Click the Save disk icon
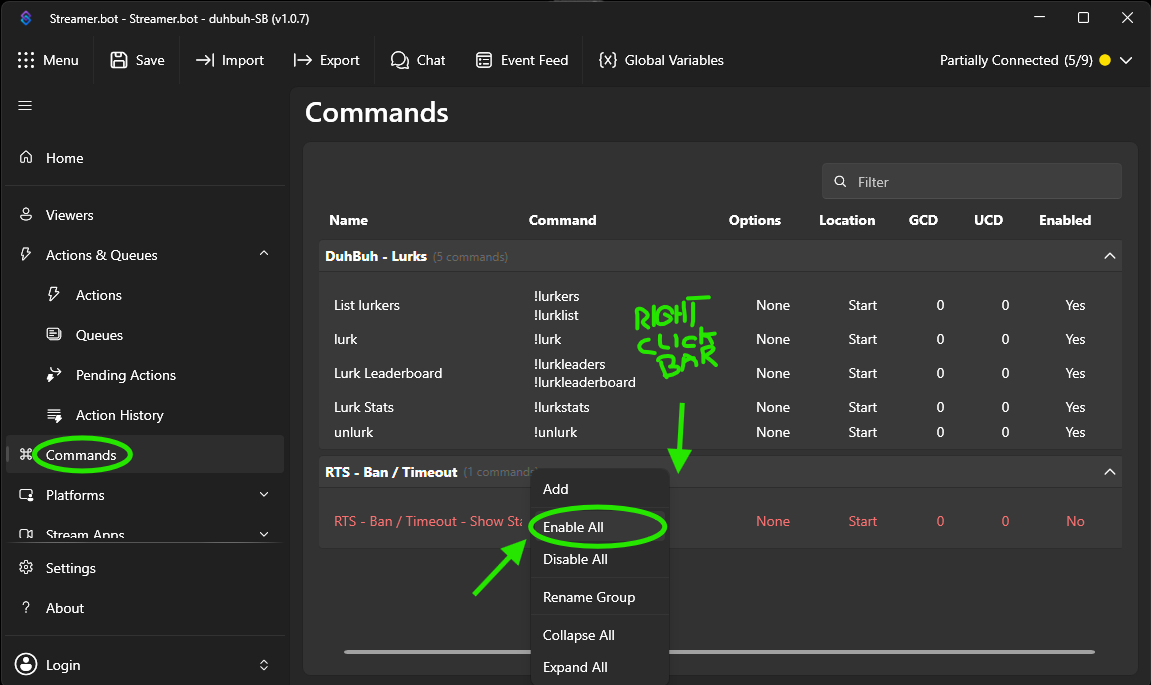 [119, 60]
